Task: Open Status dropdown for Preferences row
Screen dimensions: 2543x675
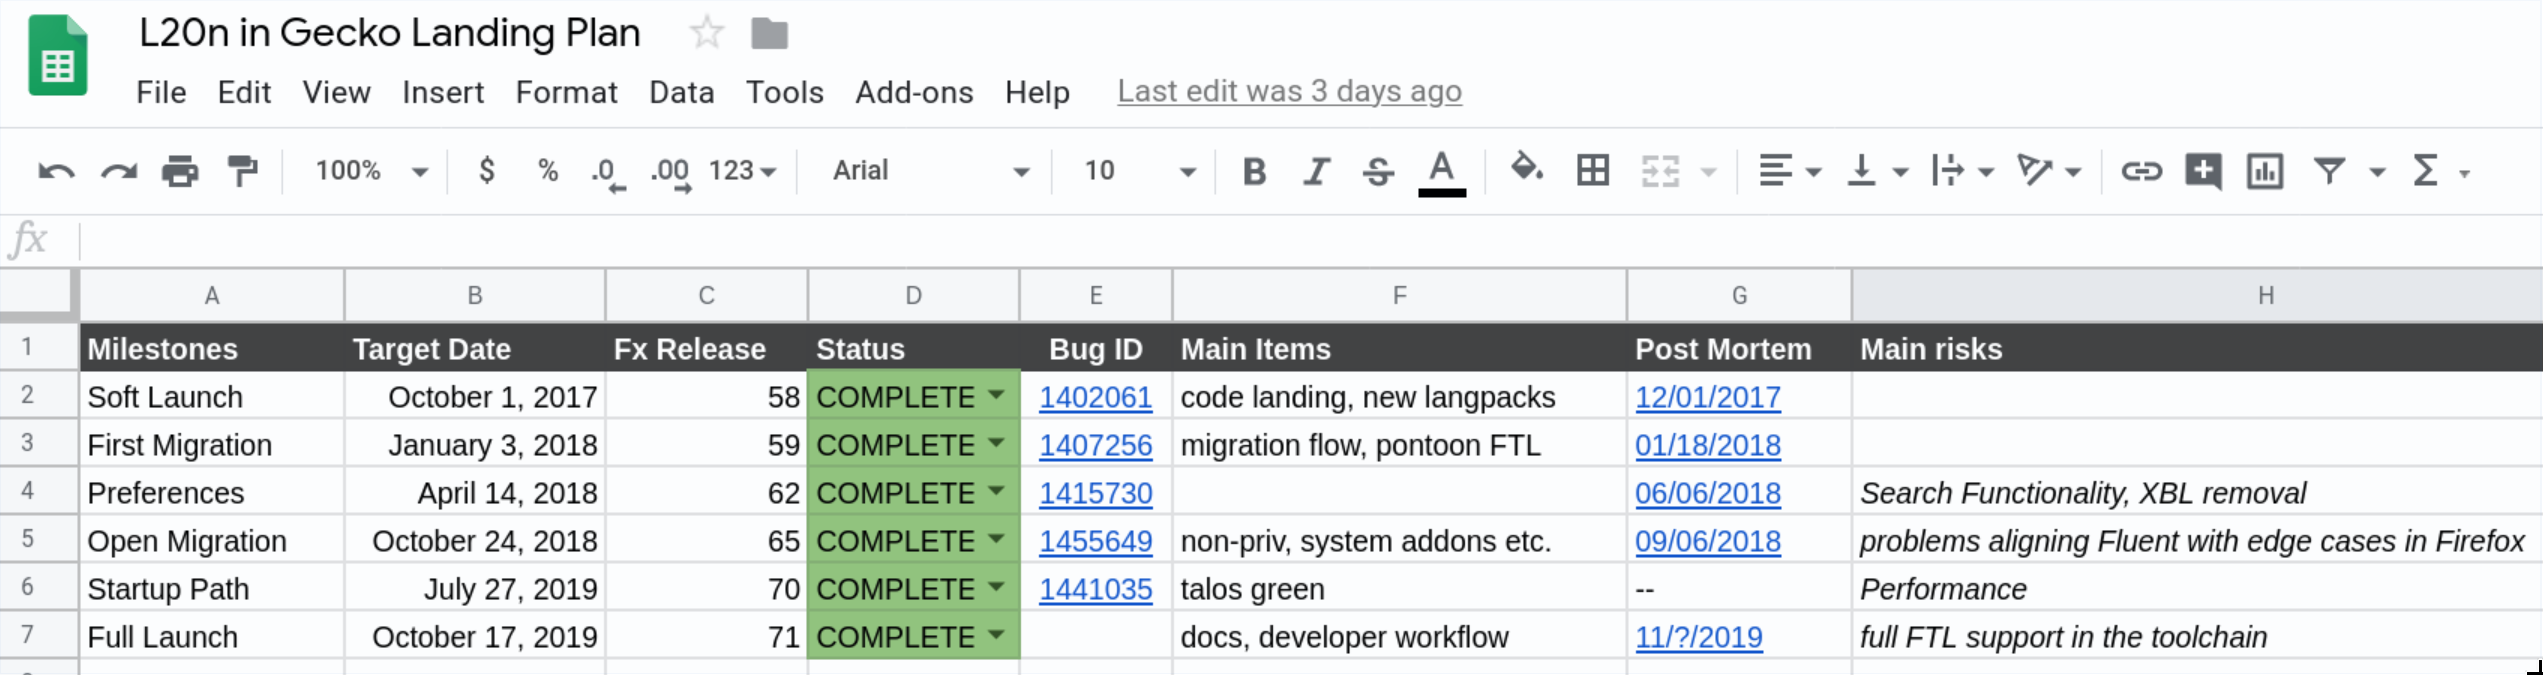Action: (996, 491)
